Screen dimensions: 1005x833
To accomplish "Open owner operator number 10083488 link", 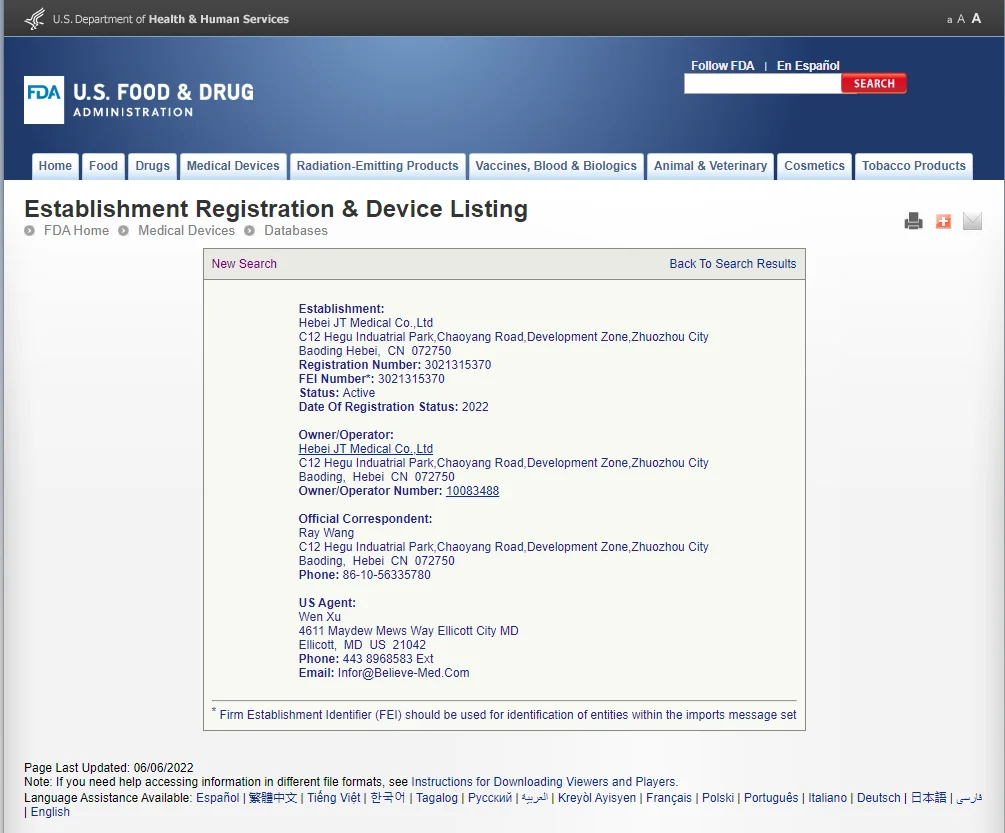I will point(472,491).
